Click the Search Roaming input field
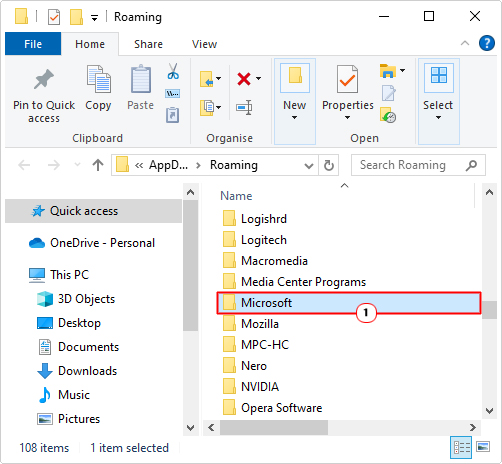 [418, 165]
